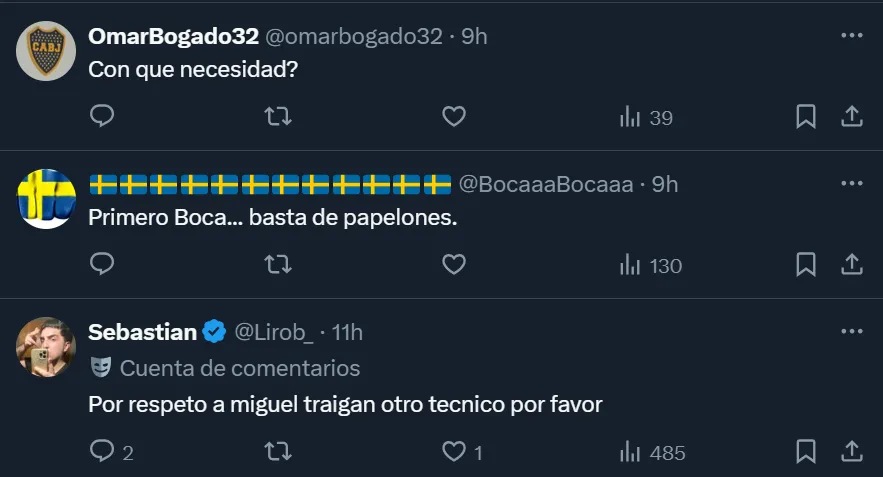Reply to OmarBogado32's tweet

pos(102,117)
